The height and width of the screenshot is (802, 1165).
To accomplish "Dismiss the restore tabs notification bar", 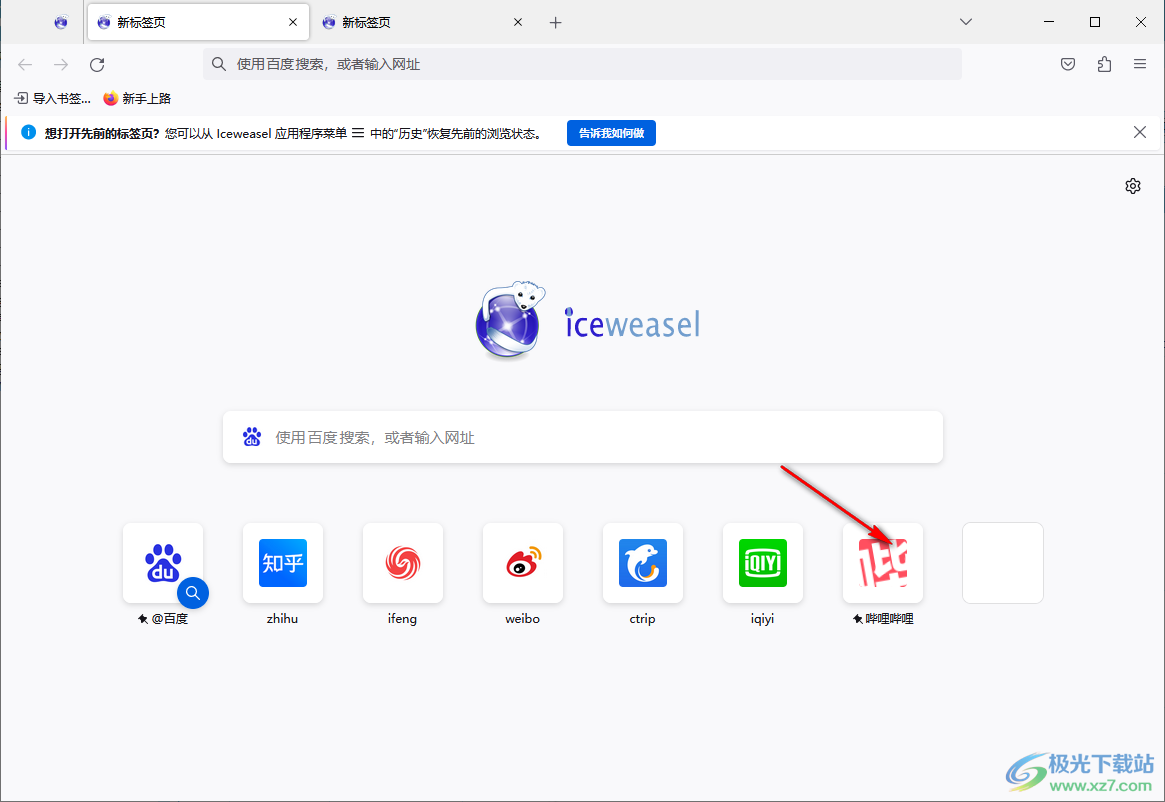I will coord(1140,132).
